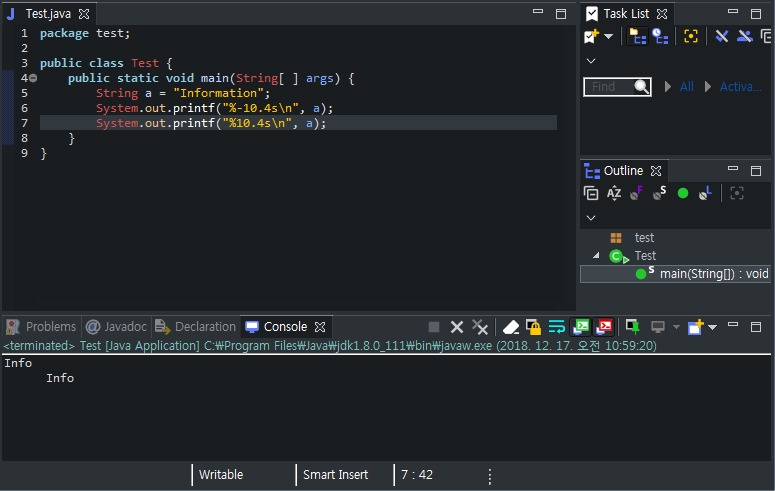Toggle Categorized view in Task List
The height and width of the screenshot is (491, 775).
[x=637, y=36]
